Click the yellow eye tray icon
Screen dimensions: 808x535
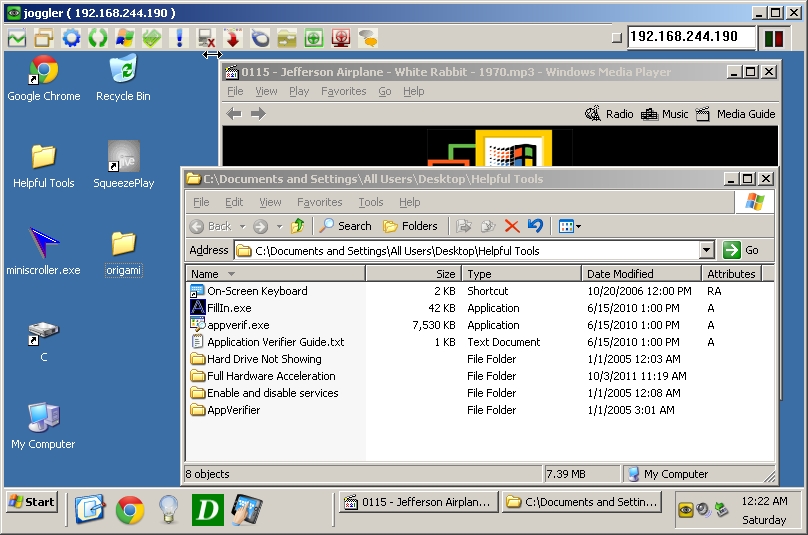click(x=686, y=510)
